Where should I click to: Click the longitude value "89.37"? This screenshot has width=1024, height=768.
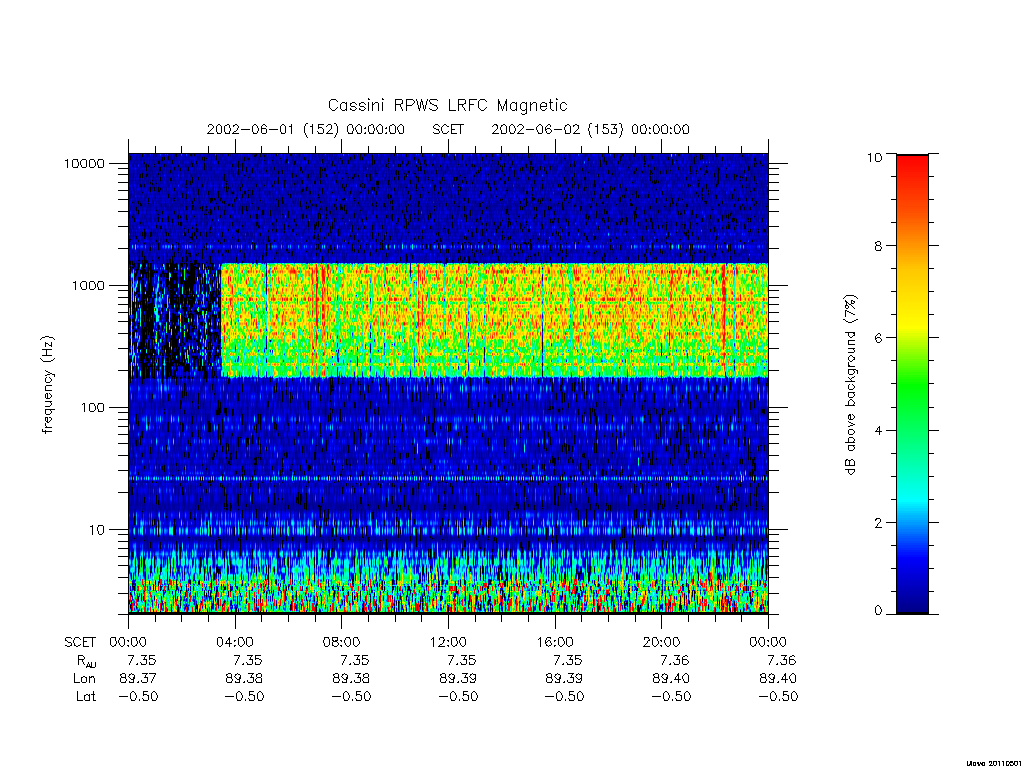pyautogui.click(x=138, y=679)
